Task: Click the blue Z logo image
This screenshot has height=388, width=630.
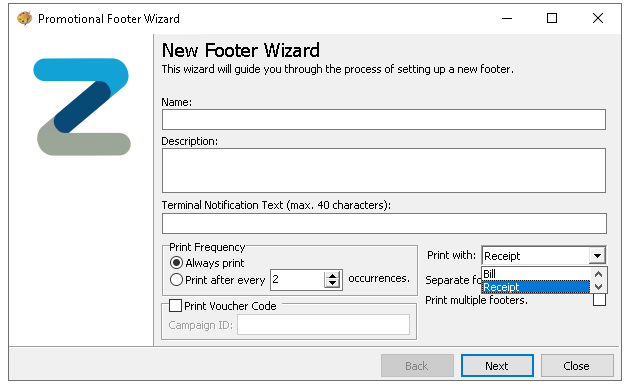Action: tap(82, 107)
